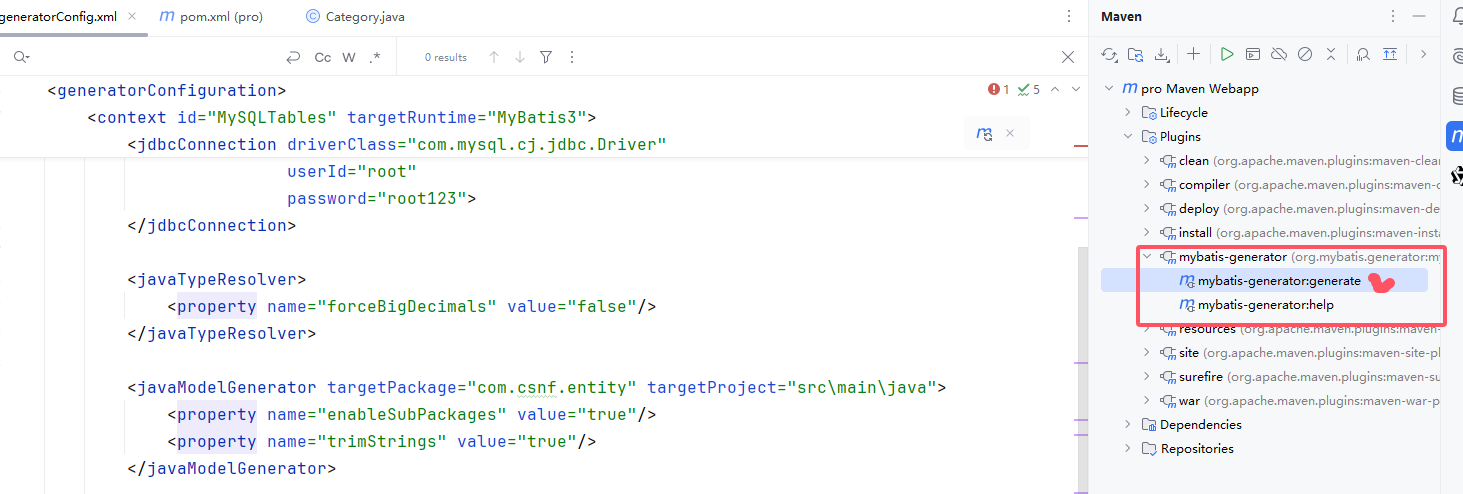Viewport: 1463px width, 494px height.
Task: Insert new line icon in search
Action: pos(293,57)
